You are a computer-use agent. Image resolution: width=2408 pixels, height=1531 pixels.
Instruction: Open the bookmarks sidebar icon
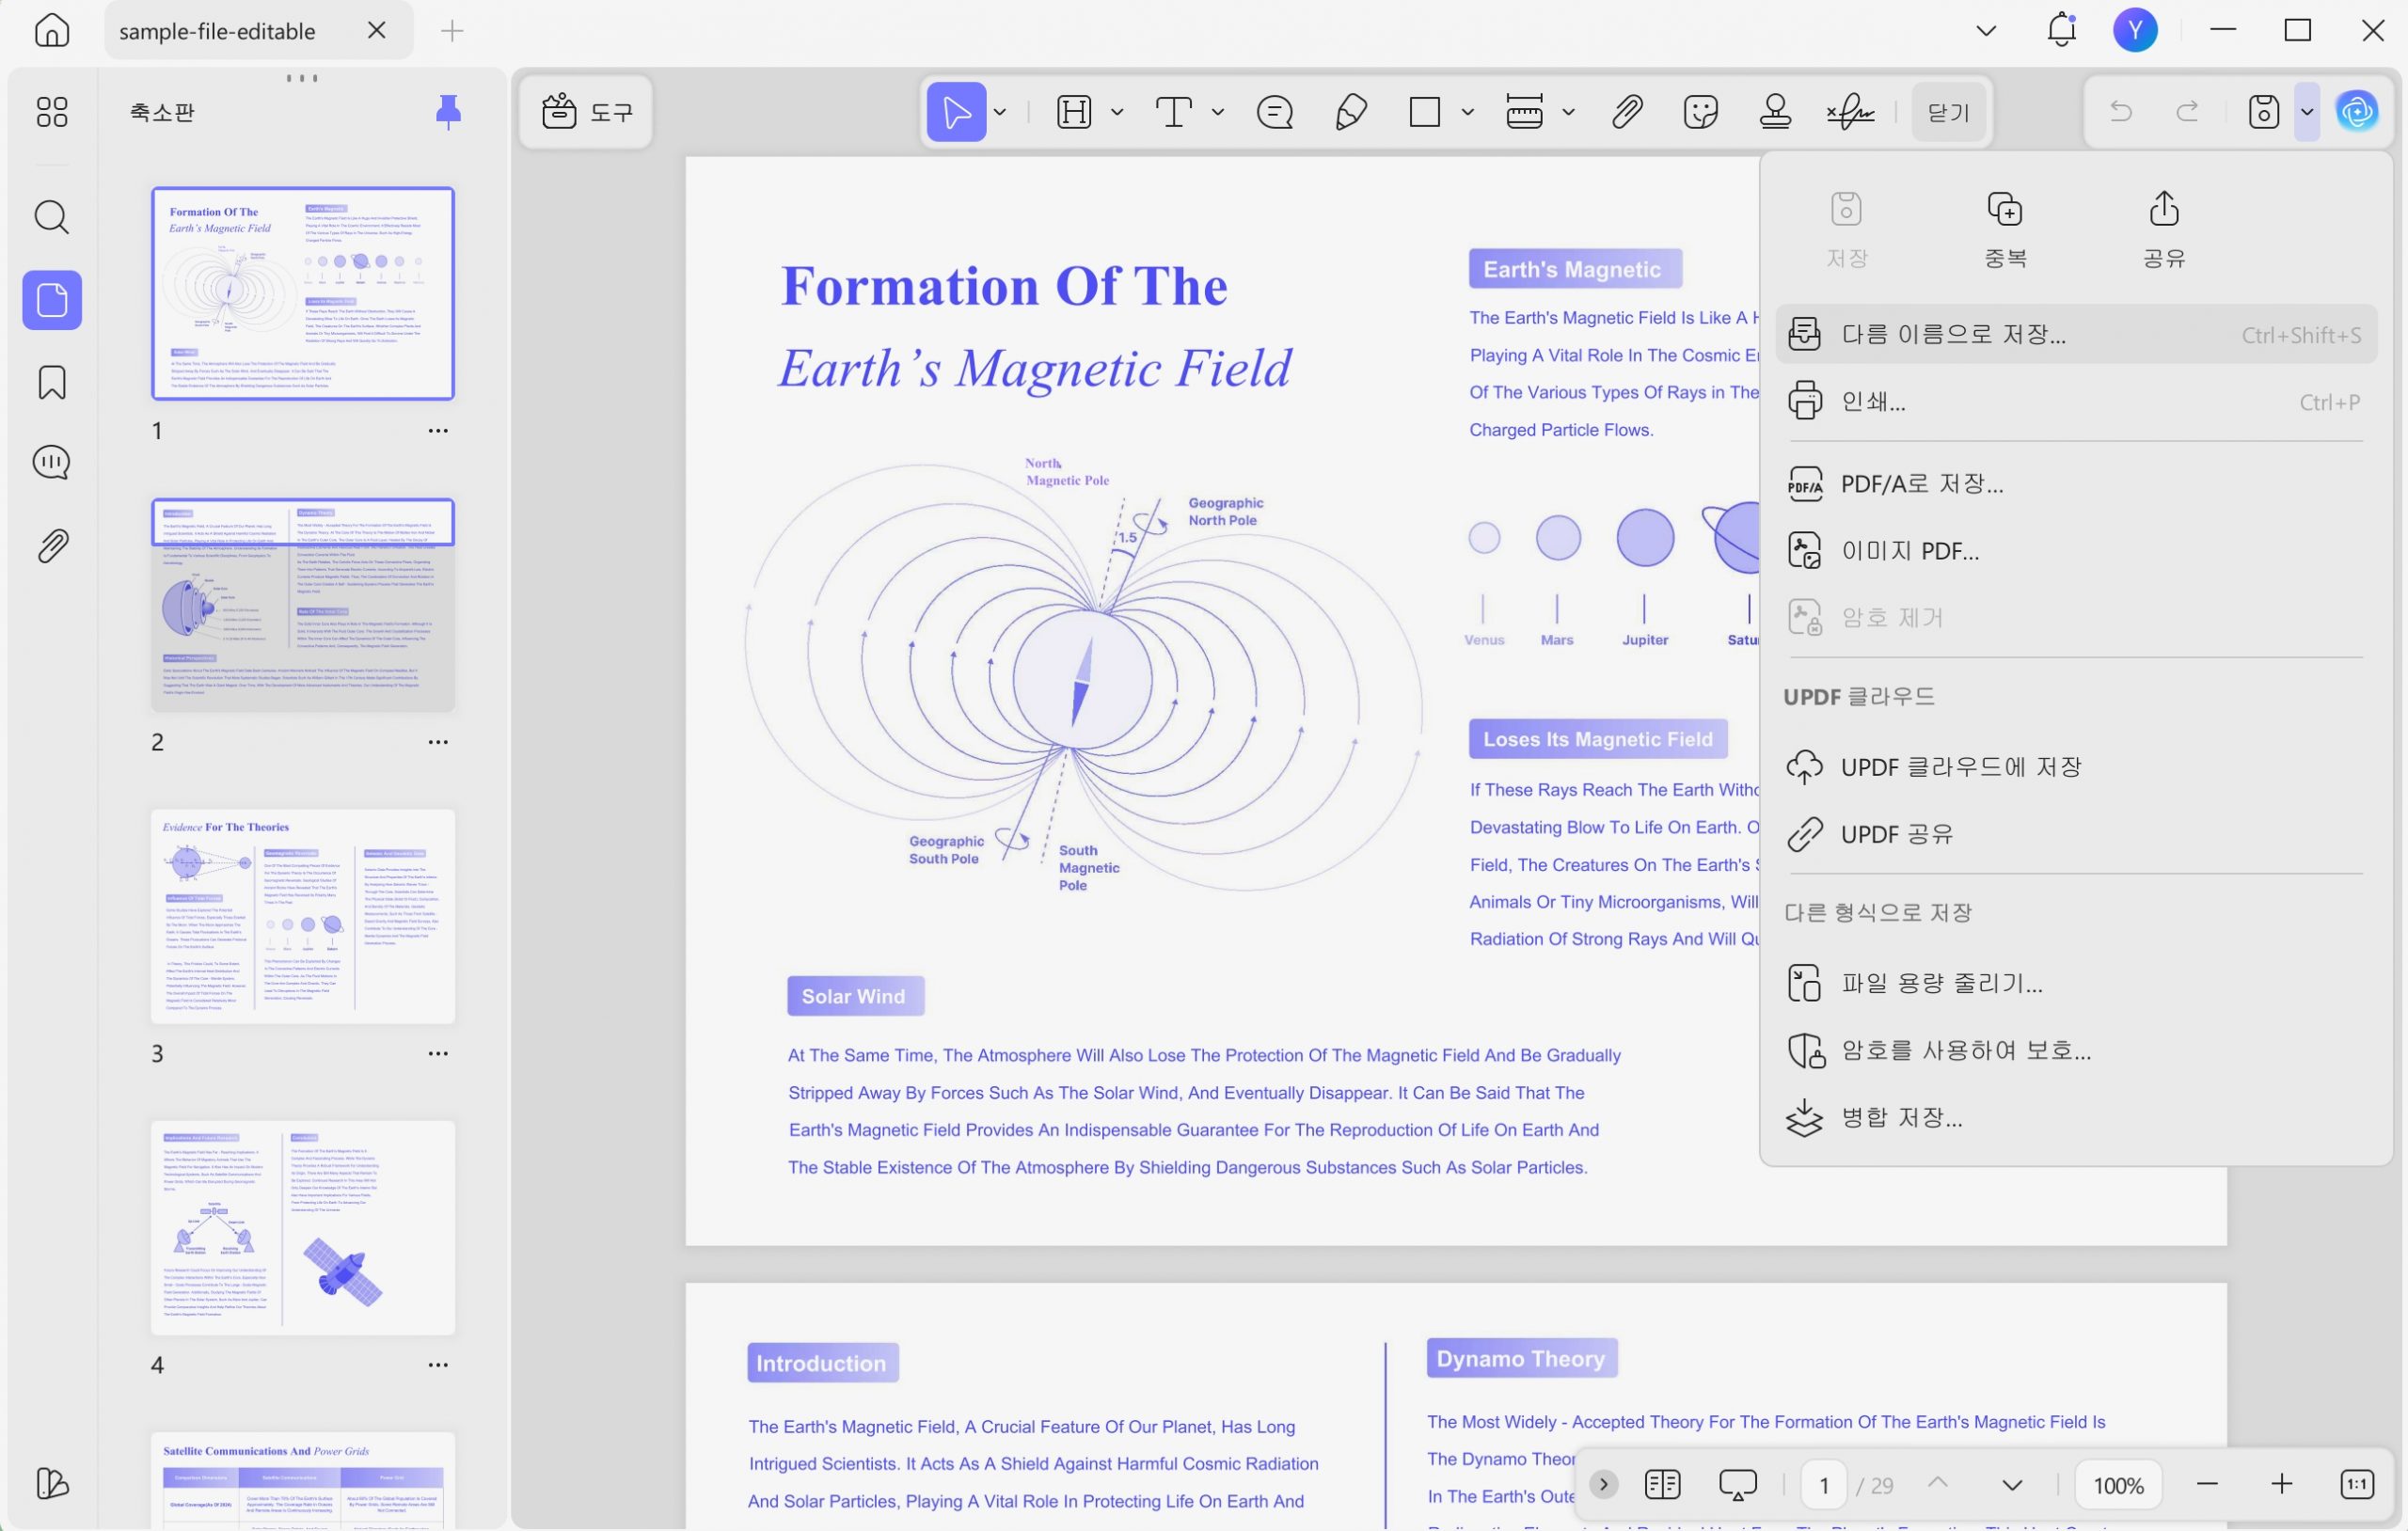pyautogui.click(x=52, y=383)
